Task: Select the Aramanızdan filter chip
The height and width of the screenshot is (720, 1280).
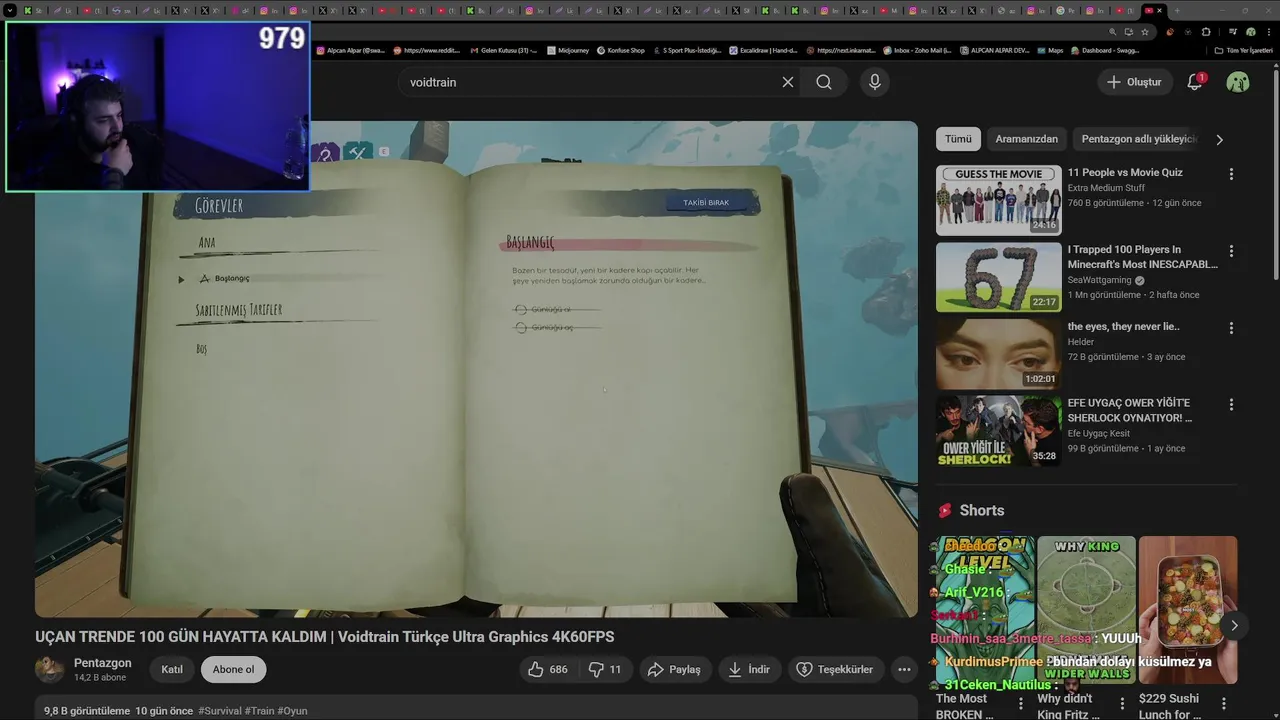Action: (x=1026, y=139)
